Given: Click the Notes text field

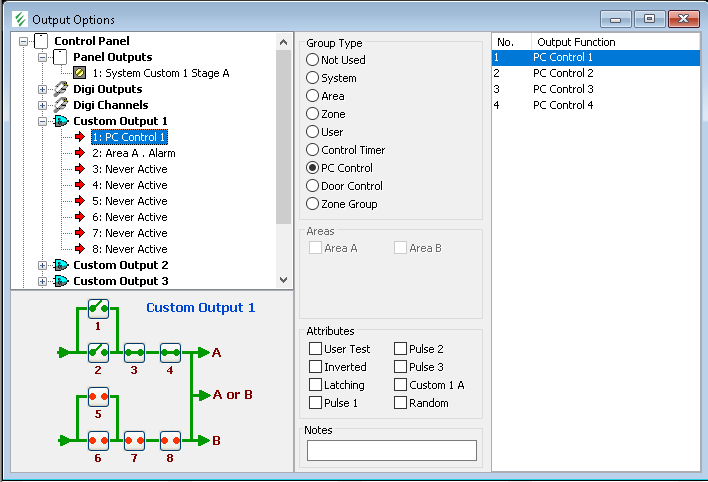Looking at the screenshot, I should (x=391, y=450).
